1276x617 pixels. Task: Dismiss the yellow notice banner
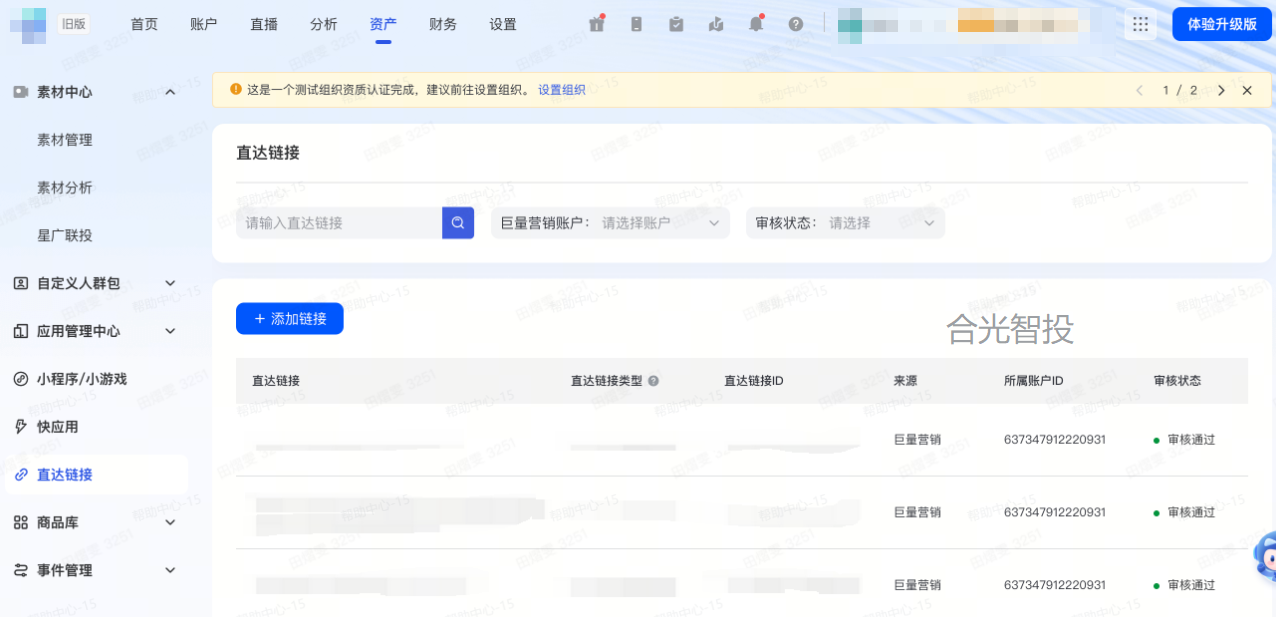coord(1247,90)
